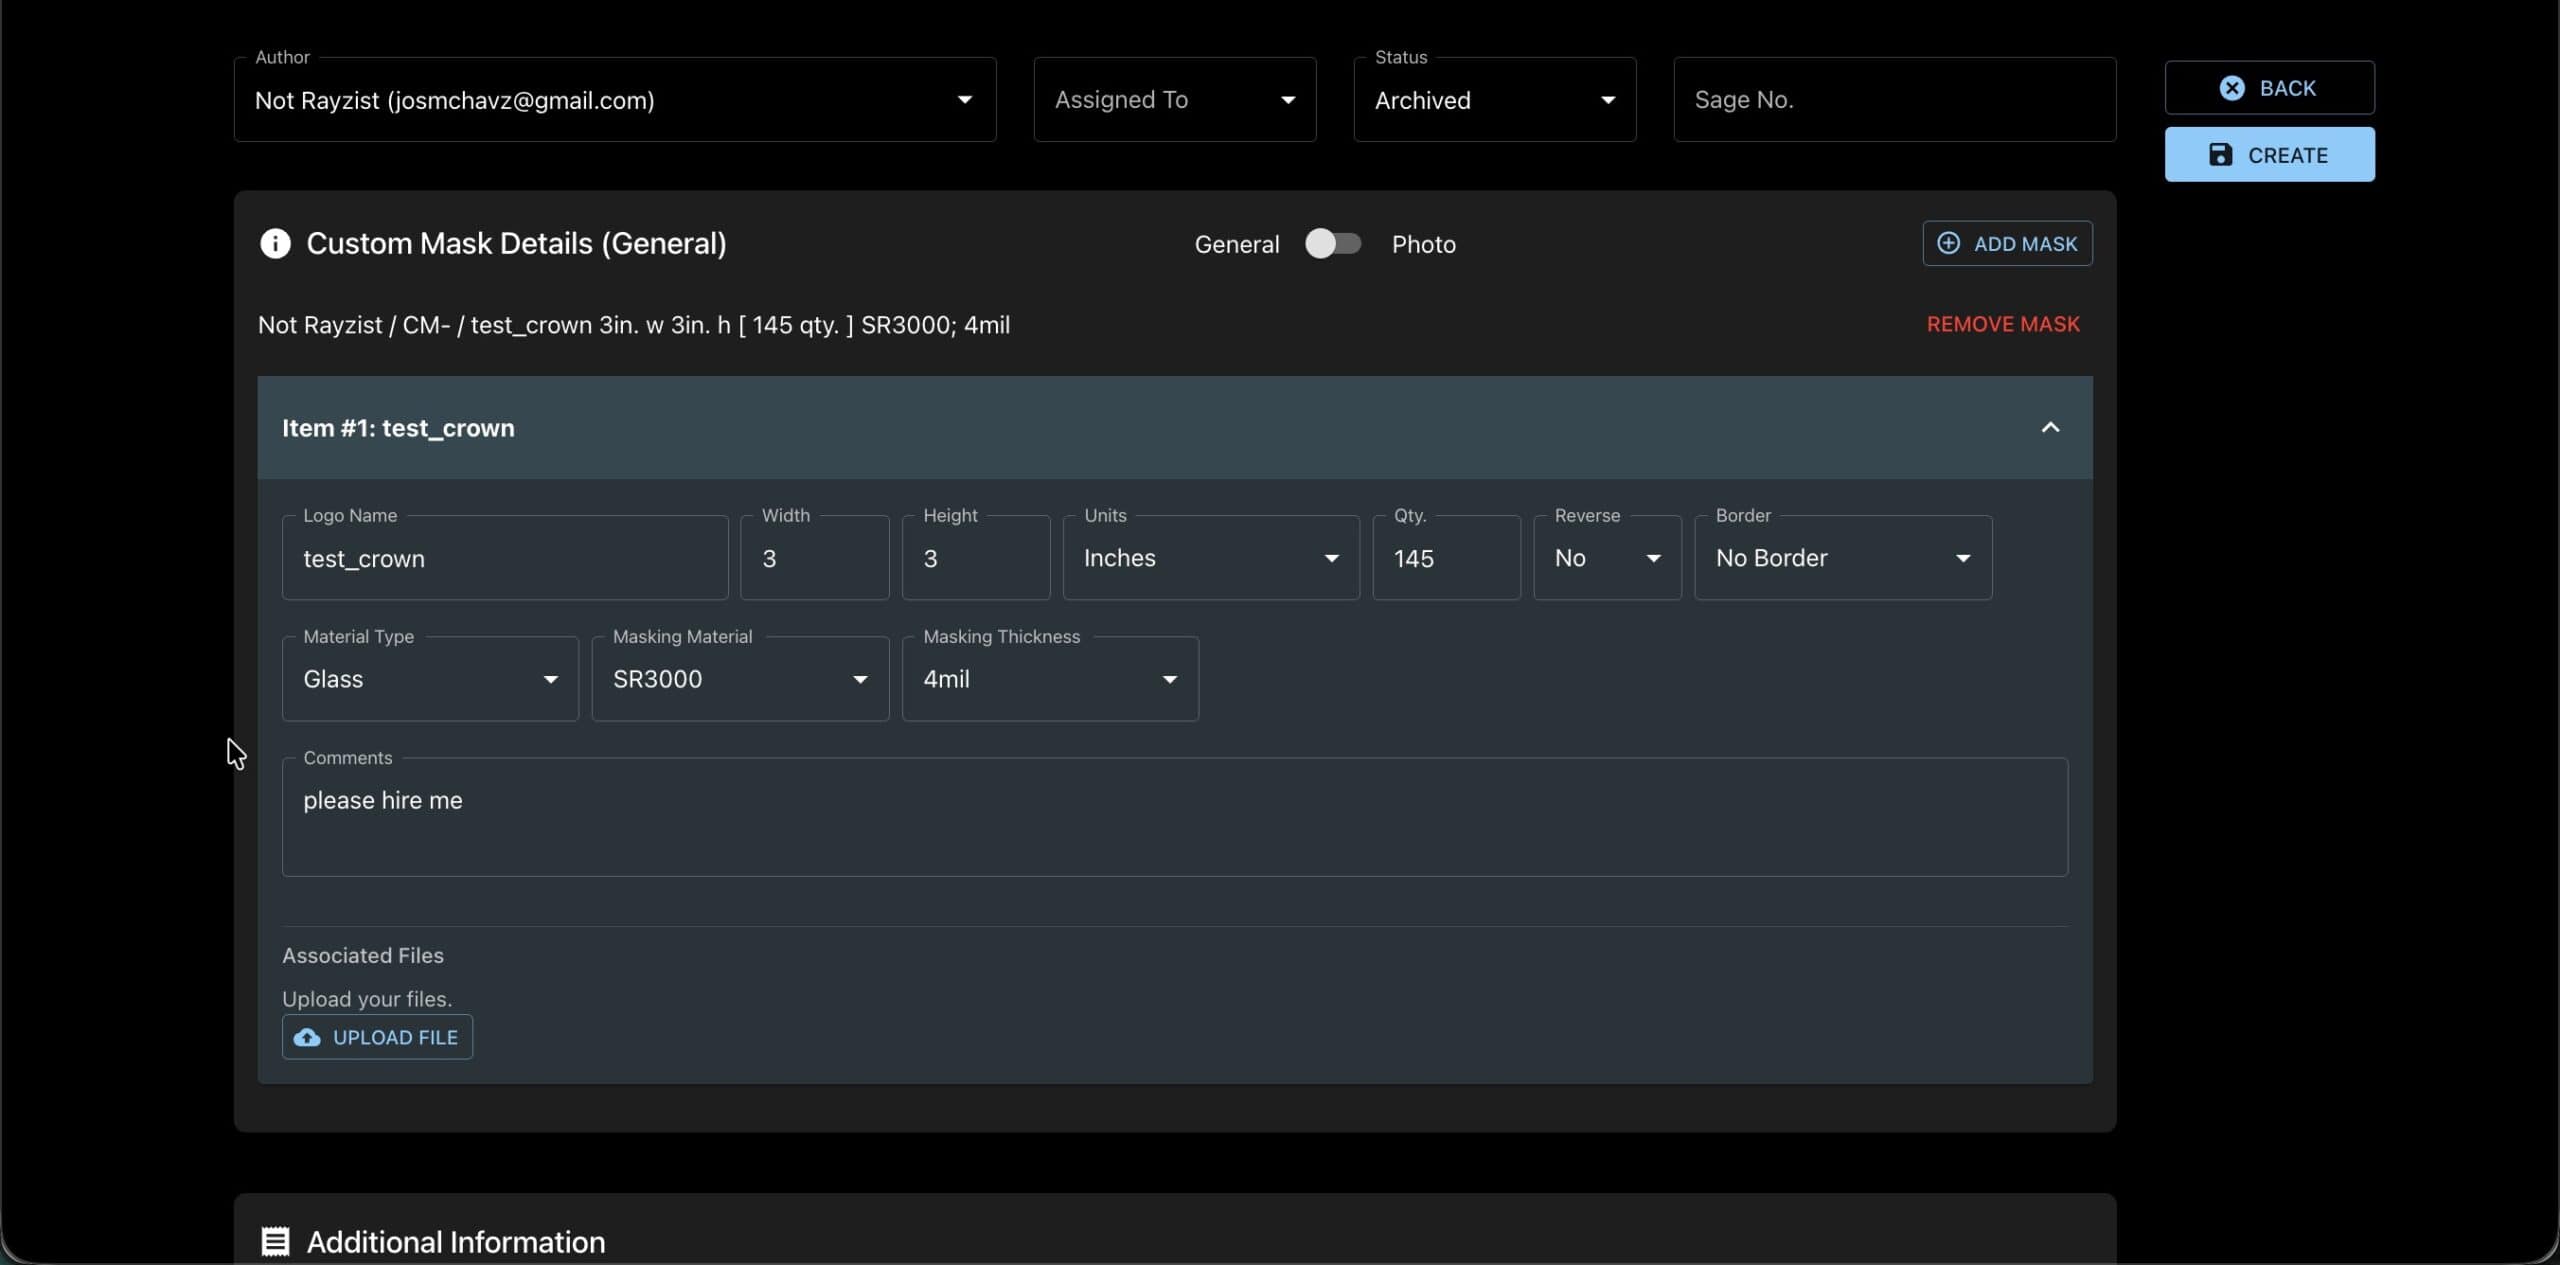Open the Assigned To dropdown

[1174, 100]
